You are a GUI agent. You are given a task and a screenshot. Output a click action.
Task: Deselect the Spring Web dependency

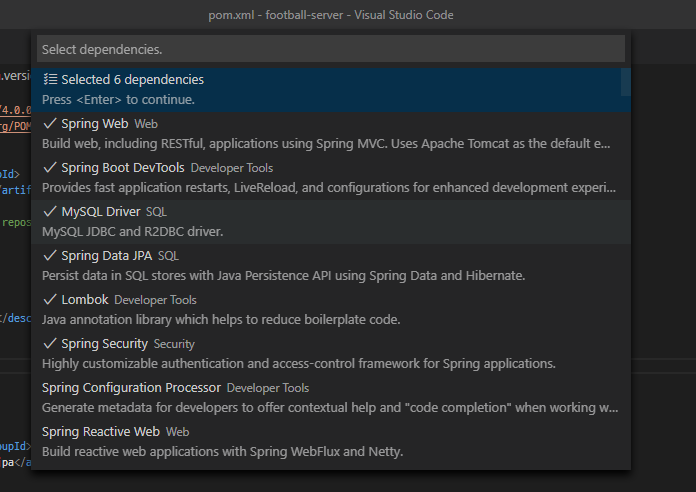331,134
